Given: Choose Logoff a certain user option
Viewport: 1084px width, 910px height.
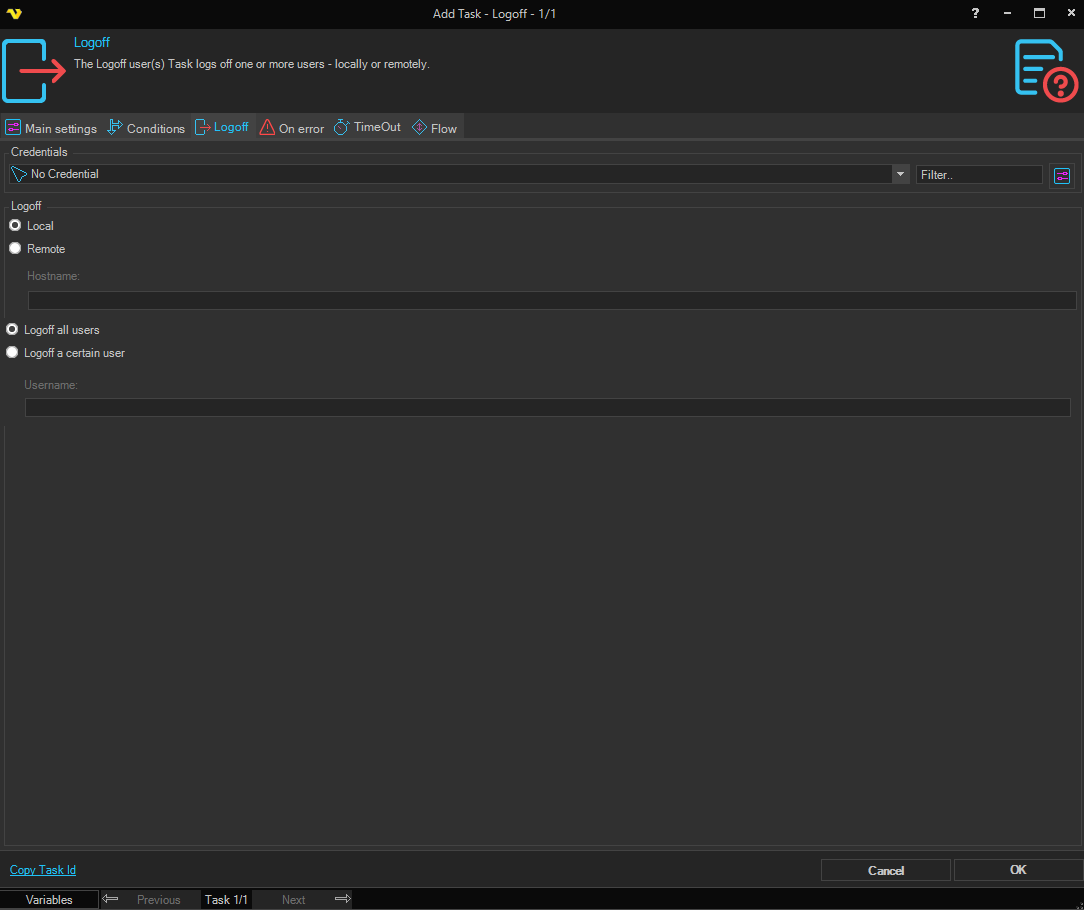Looking at the screenshot, I should [13, 353].
